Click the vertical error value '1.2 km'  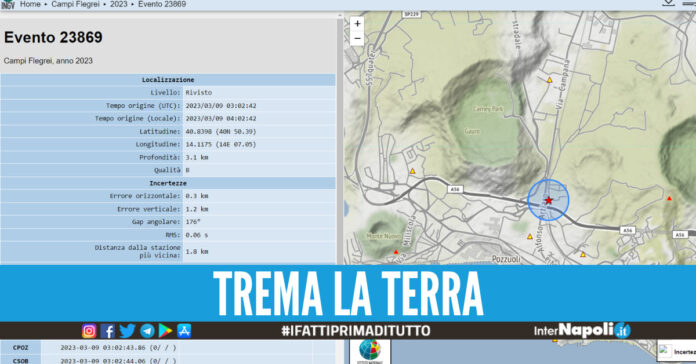(x=197, y=209)
